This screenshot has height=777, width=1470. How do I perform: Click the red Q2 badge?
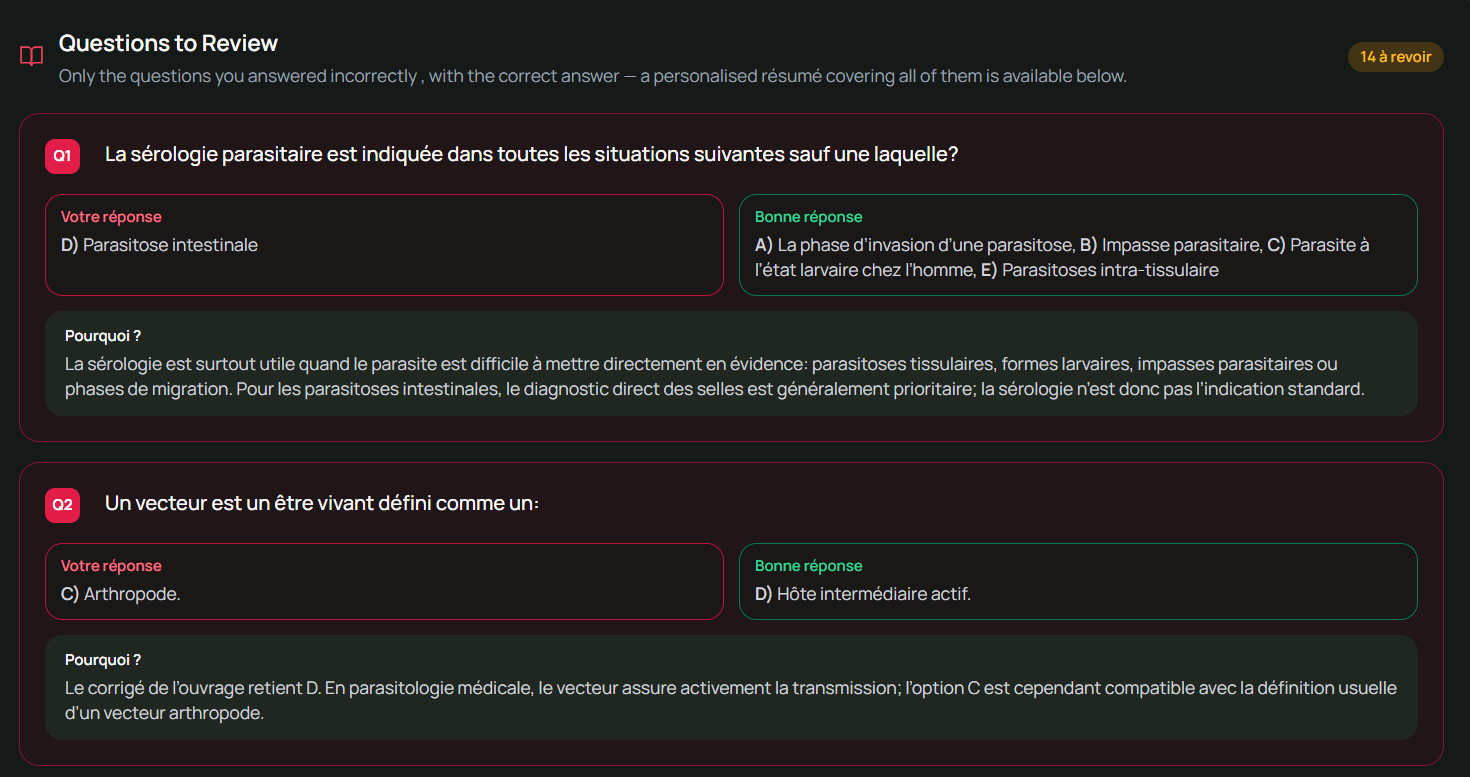62,505
